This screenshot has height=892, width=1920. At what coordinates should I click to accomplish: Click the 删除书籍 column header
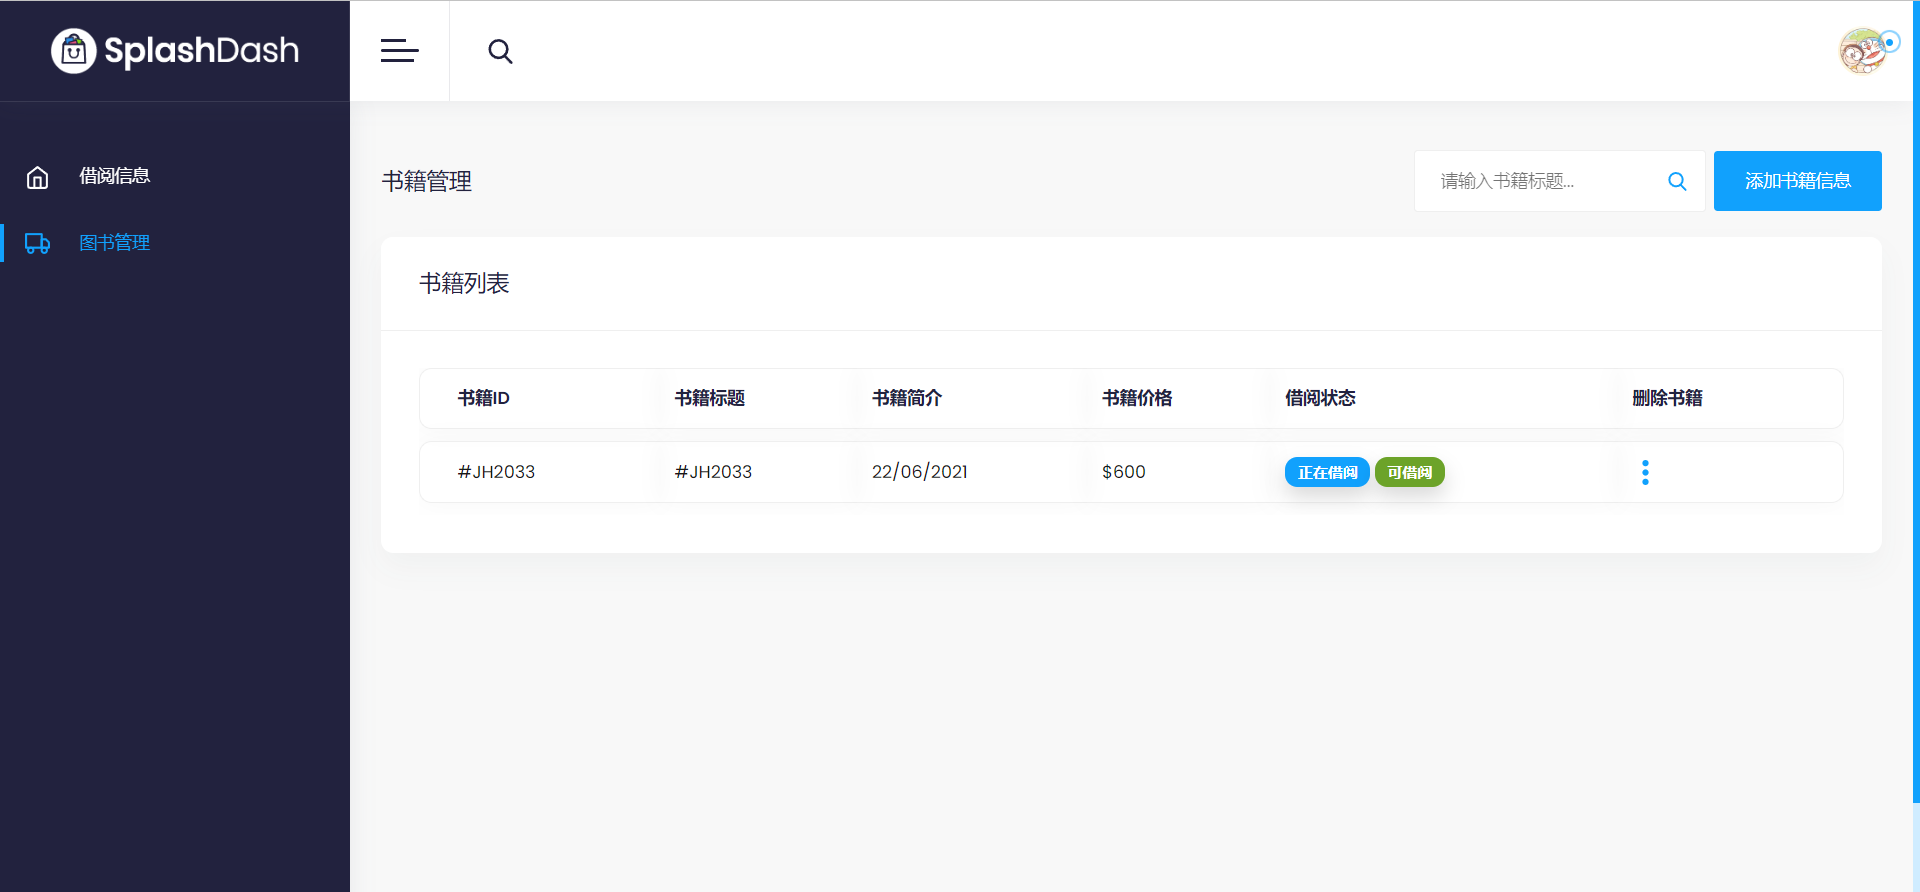click(x=1667, y=398)
